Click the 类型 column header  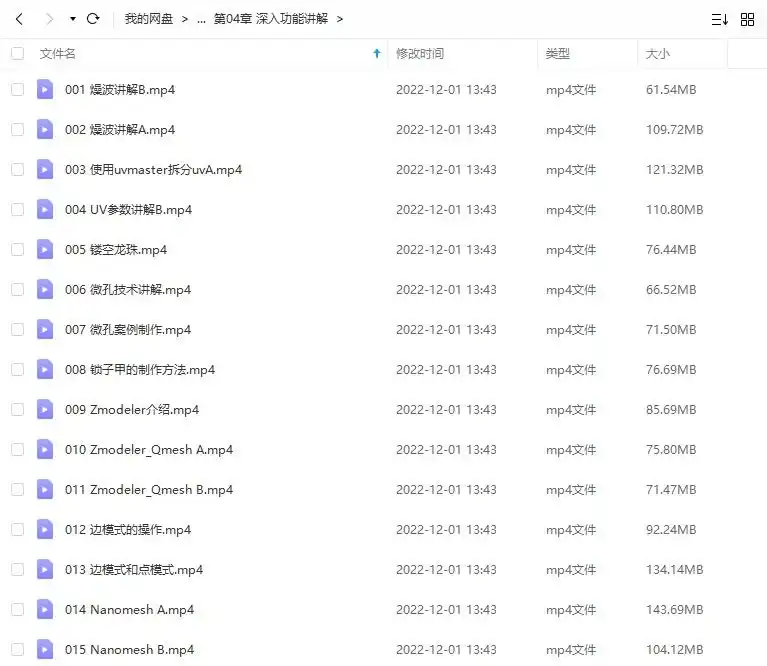pyautogui.click(x=558, y=54)
